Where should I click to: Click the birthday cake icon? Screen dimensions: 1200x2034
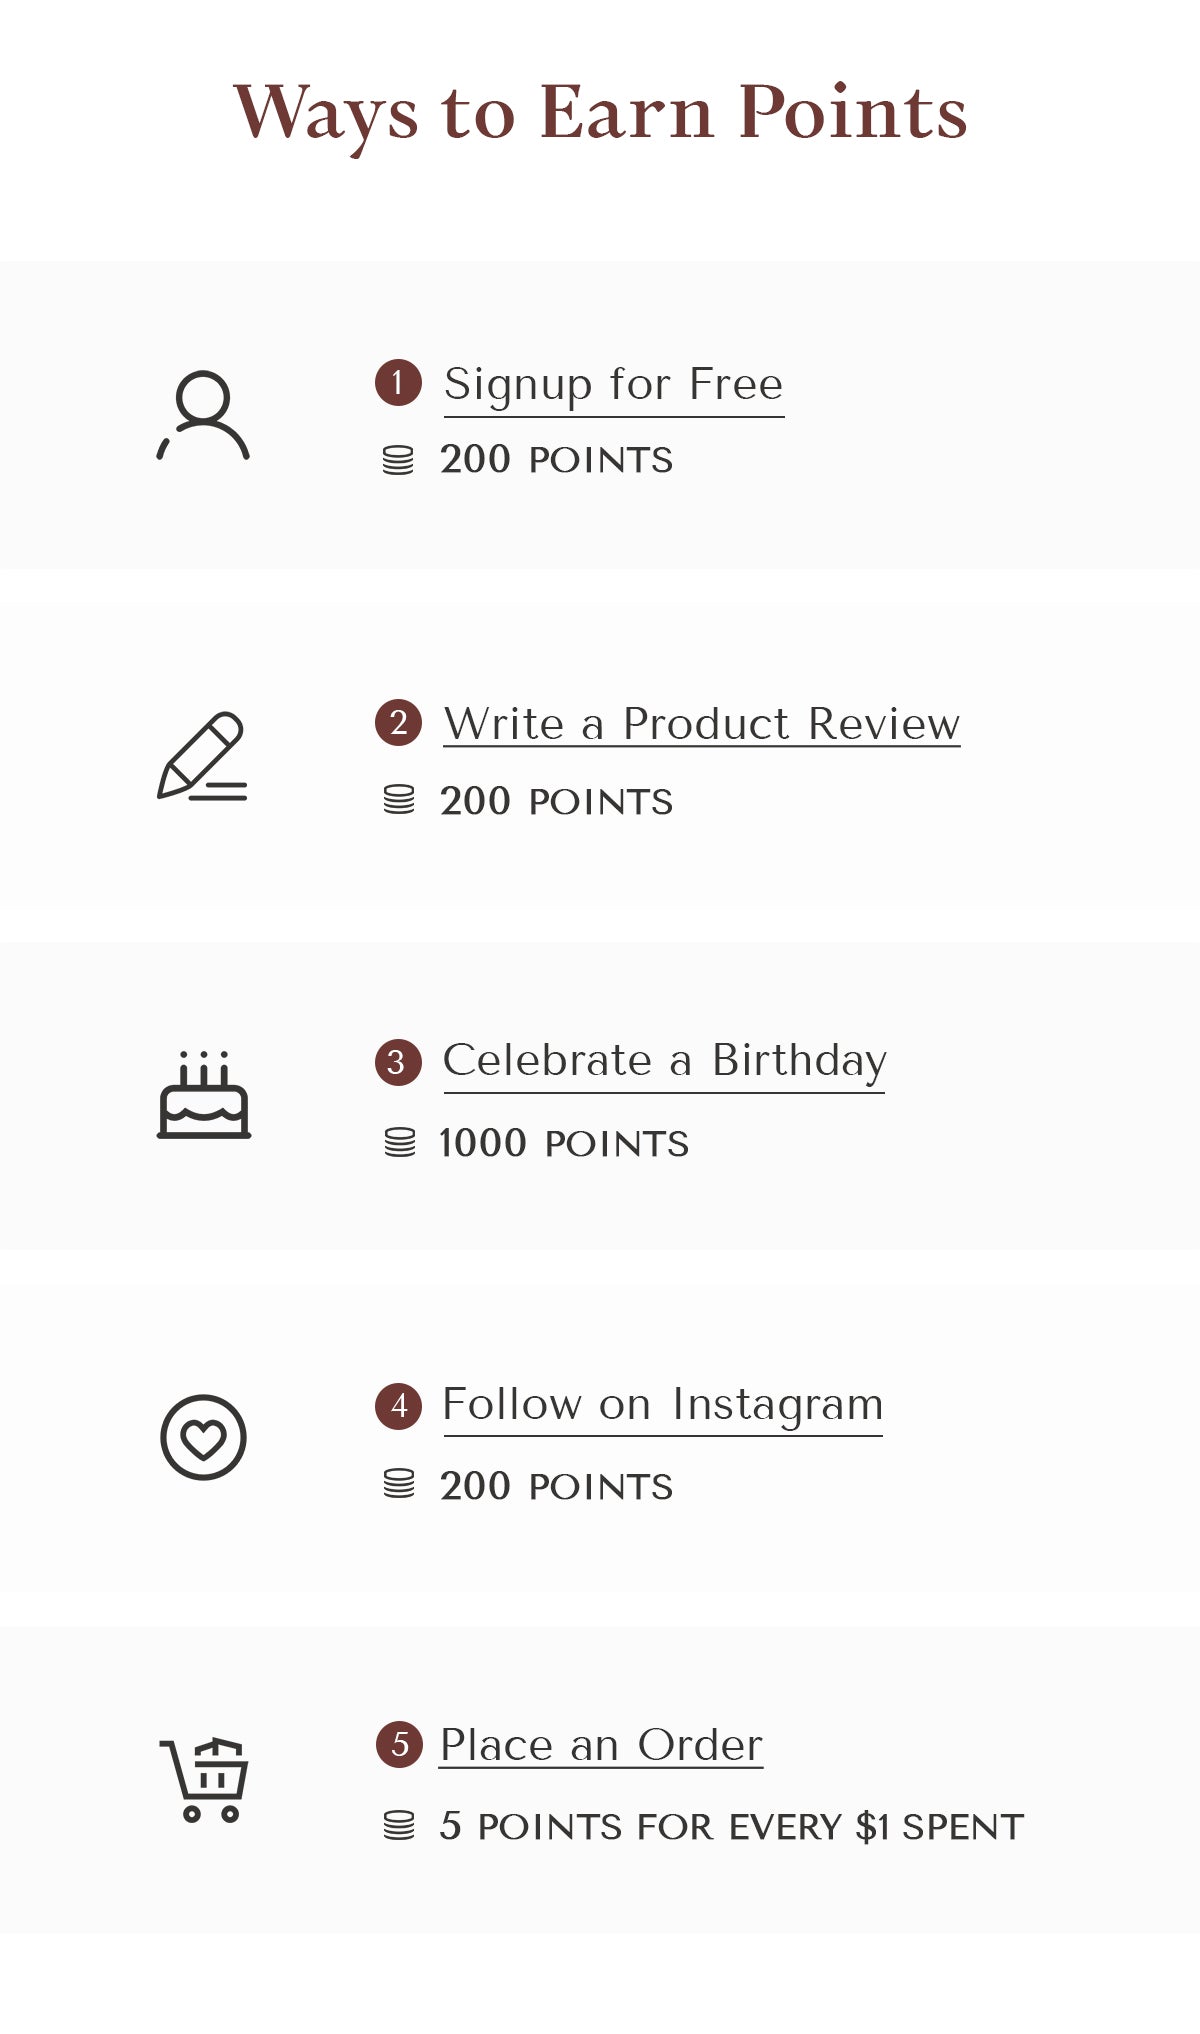204,1095
